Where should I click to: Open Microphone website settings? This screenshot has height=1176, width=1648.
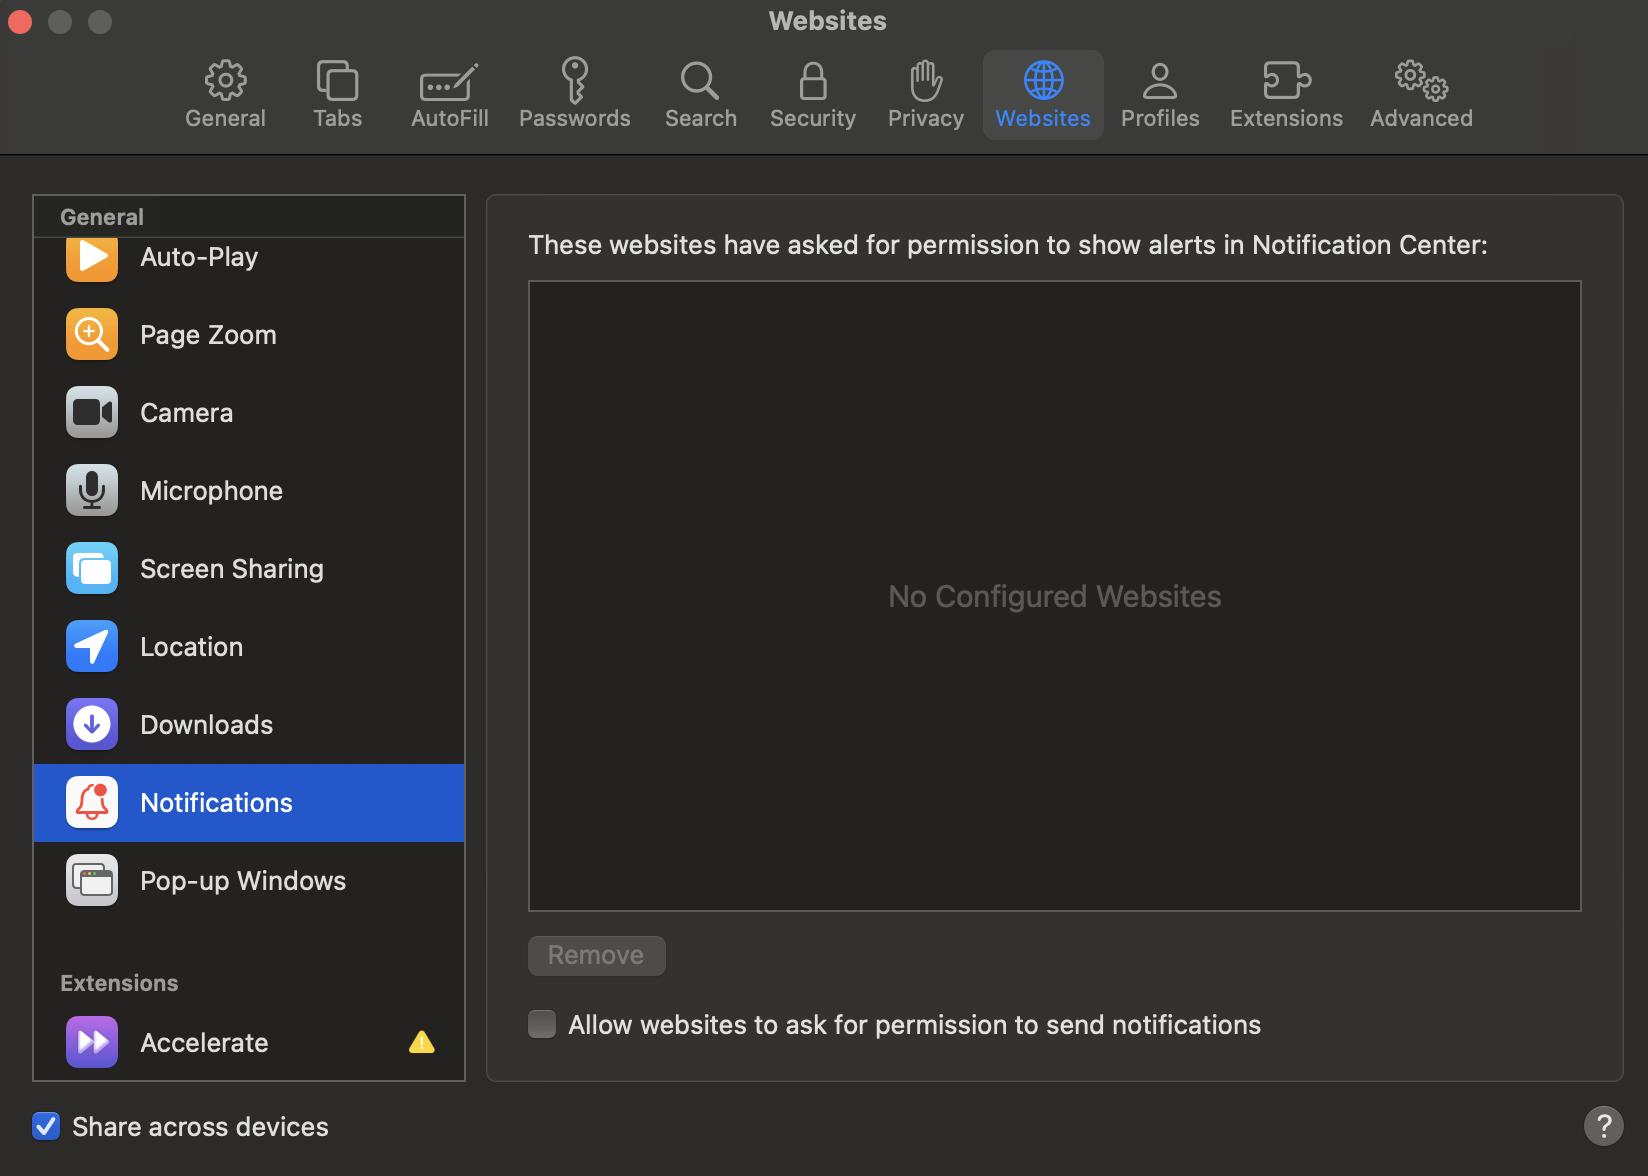click(211, 491)
